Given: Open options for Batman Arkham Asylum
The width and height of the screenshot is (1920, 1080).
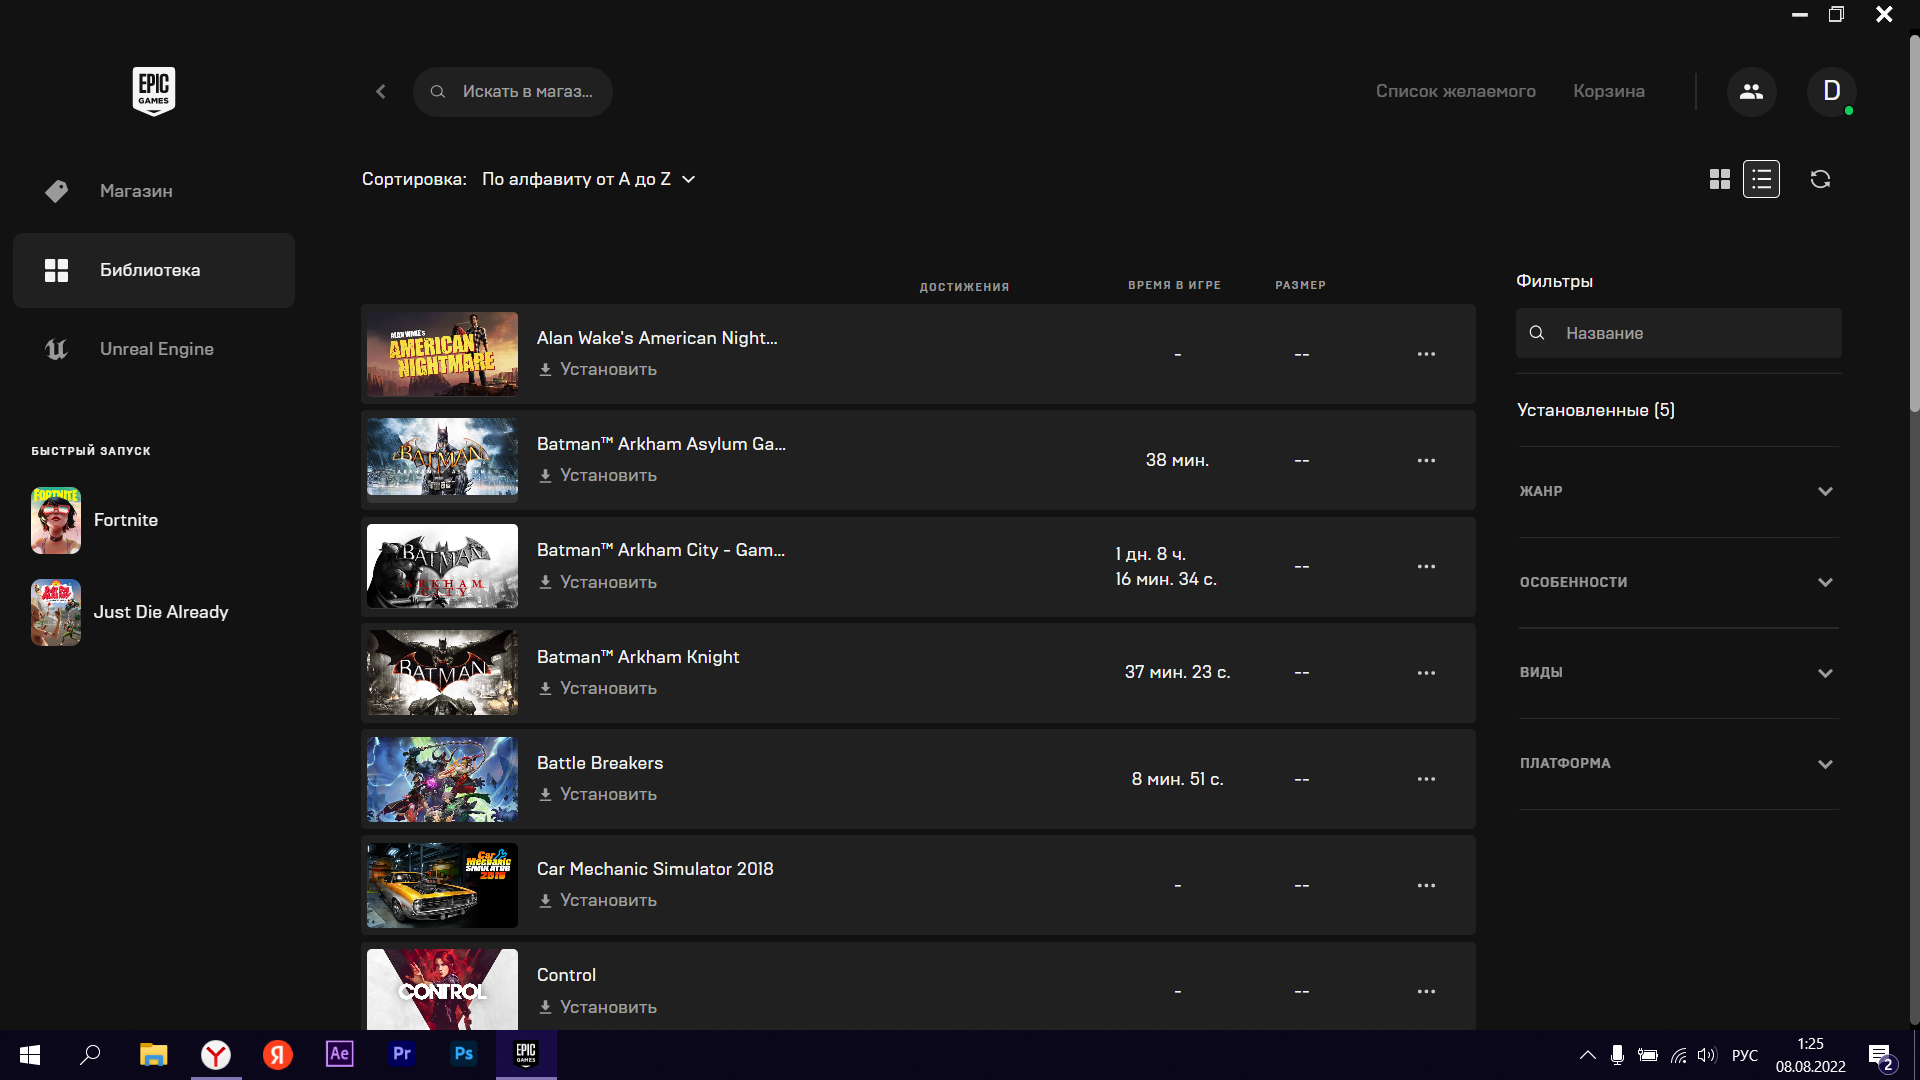Looking at the screenshot, I should click(x=1426, y=460).
